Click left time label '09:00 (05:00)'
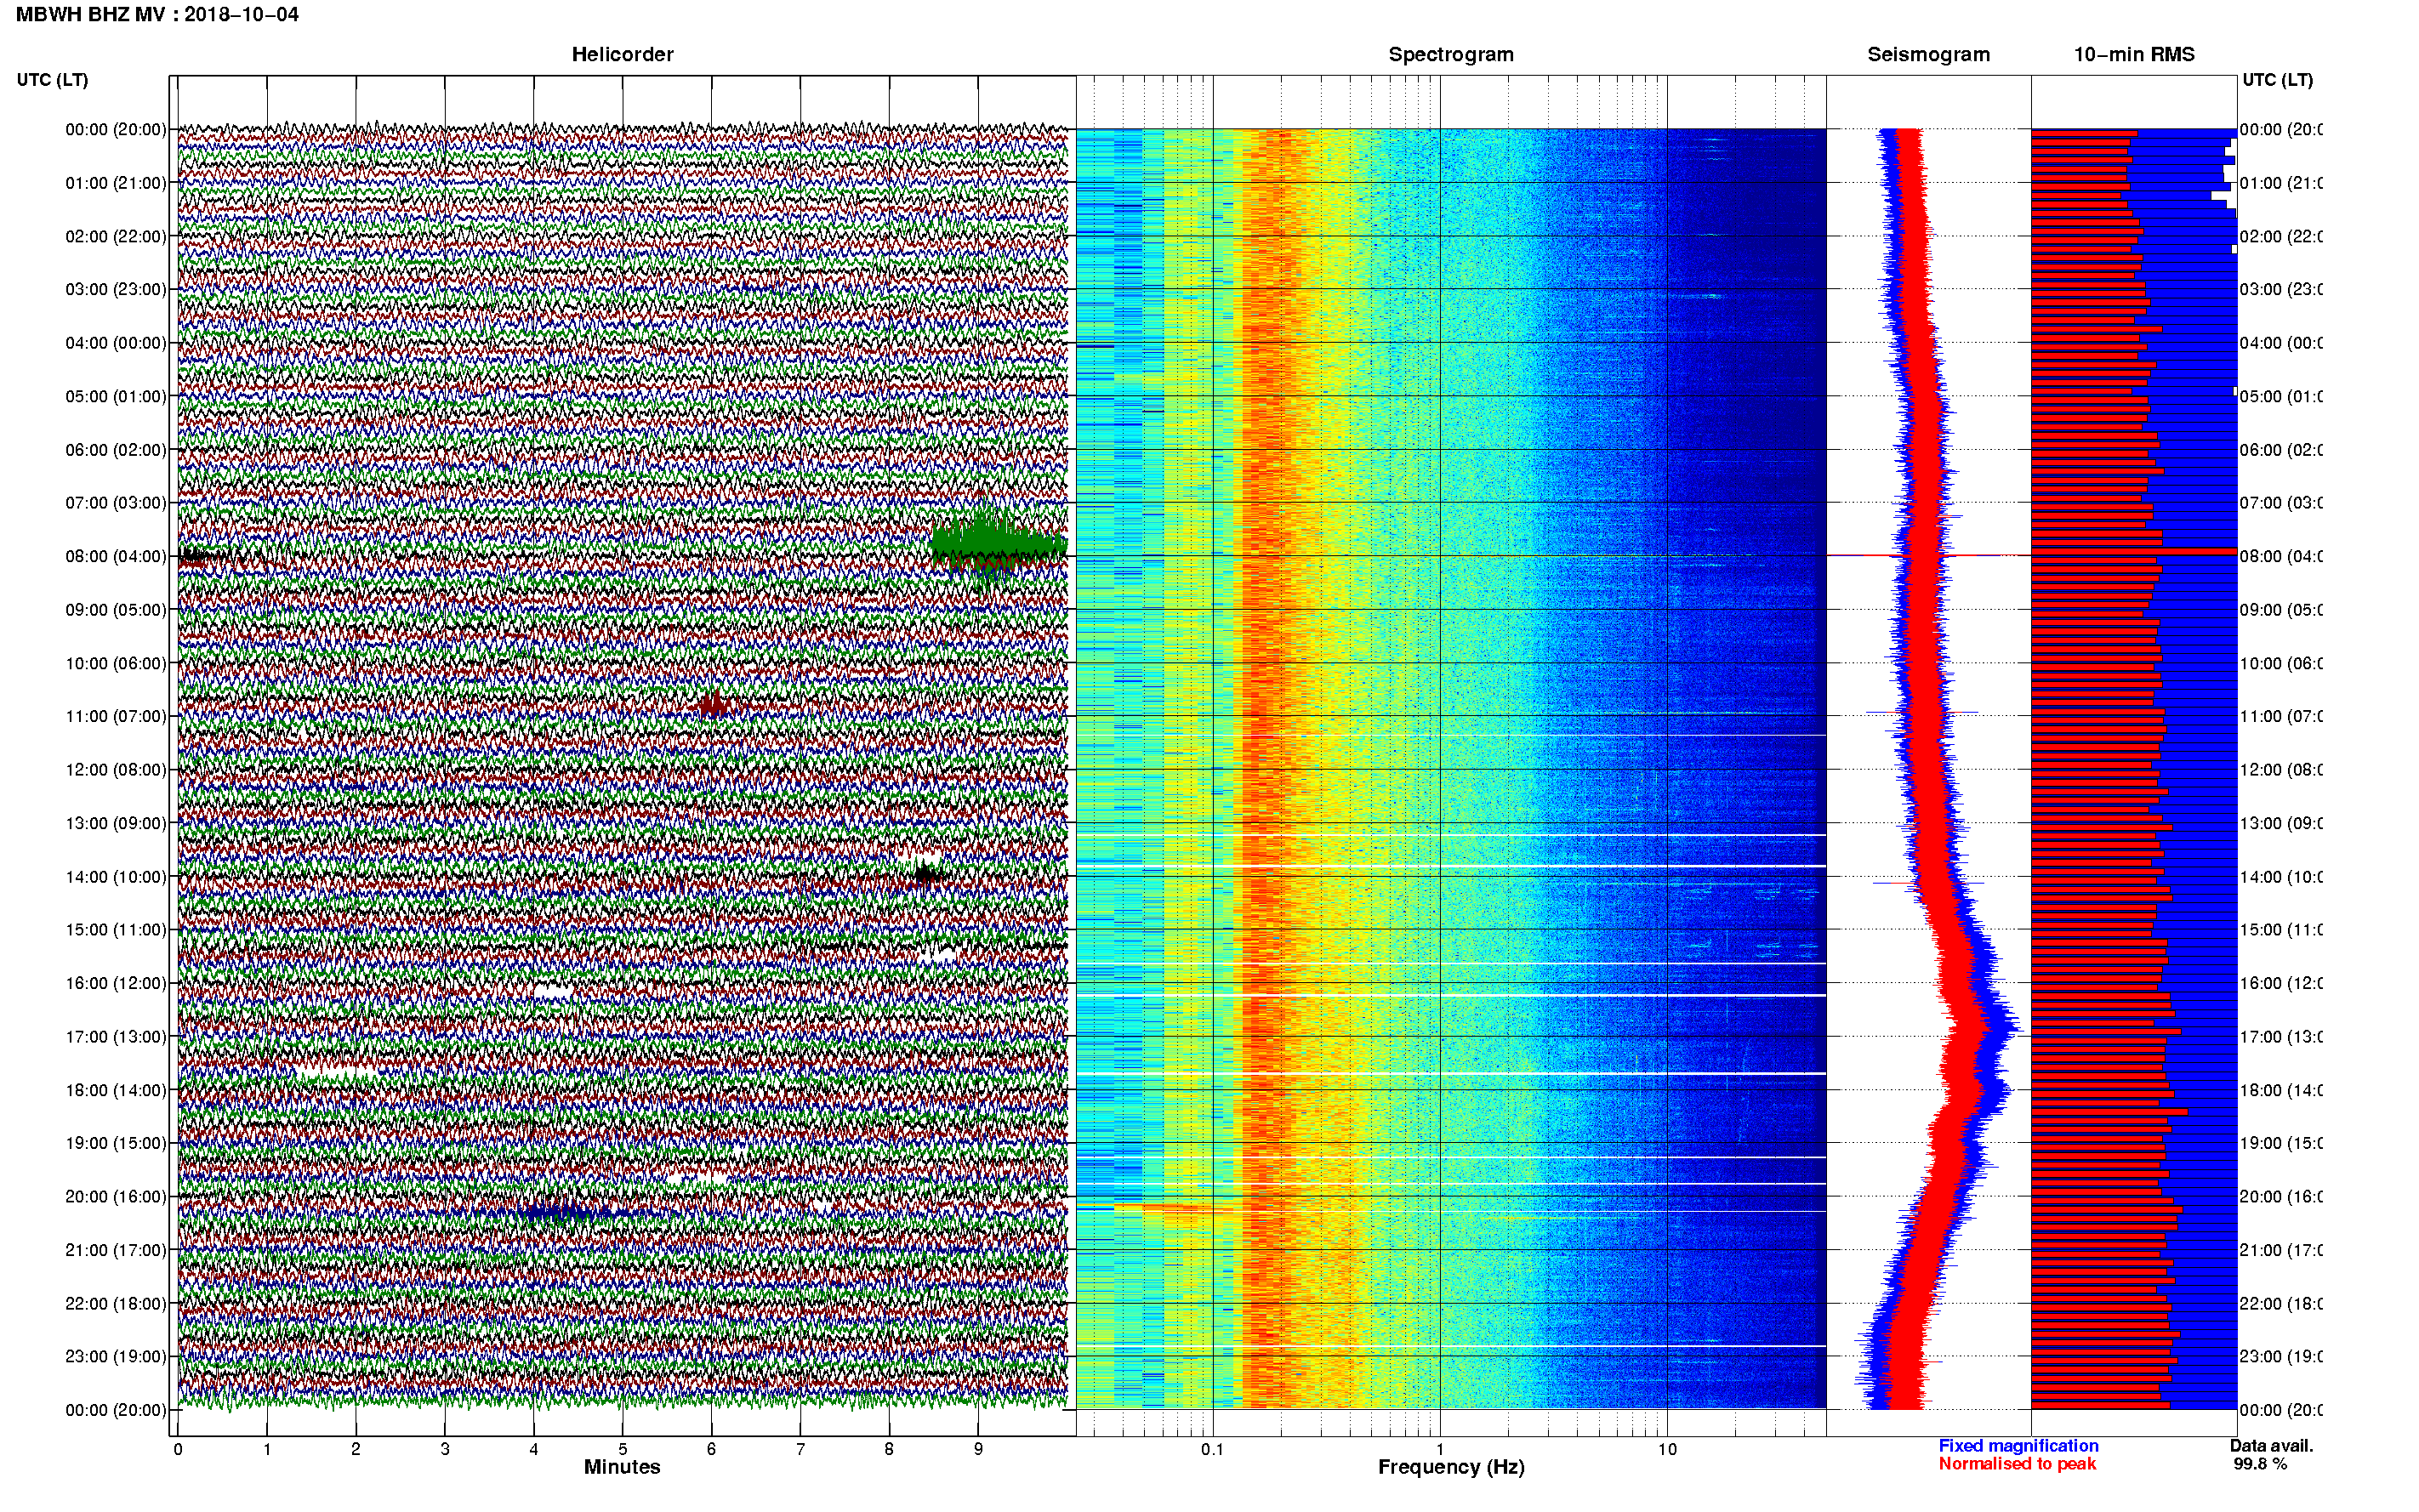Viewport: 2419px width, 1512px height. 116,610
